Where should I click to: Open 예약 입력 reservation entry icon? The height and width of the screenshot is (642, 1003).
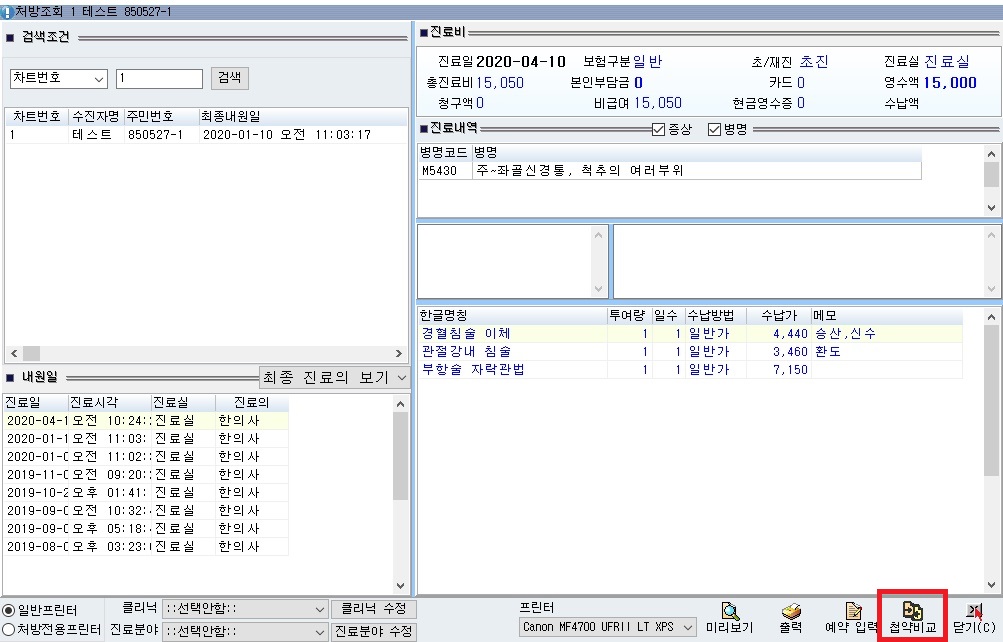click(852, 611)
